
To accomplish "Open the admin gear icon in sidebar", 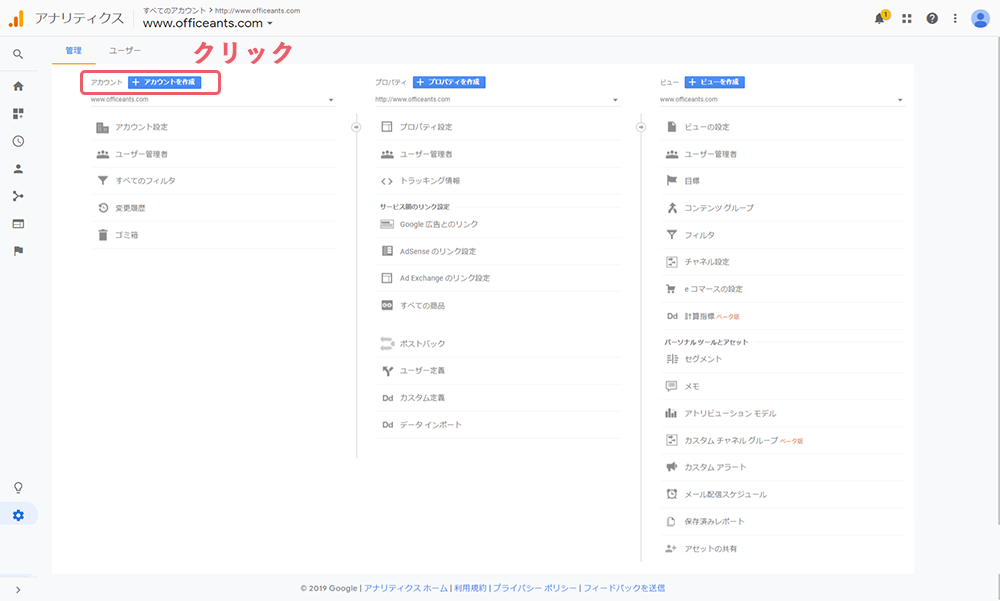I will pyautogui.click(x=18, y=515).
